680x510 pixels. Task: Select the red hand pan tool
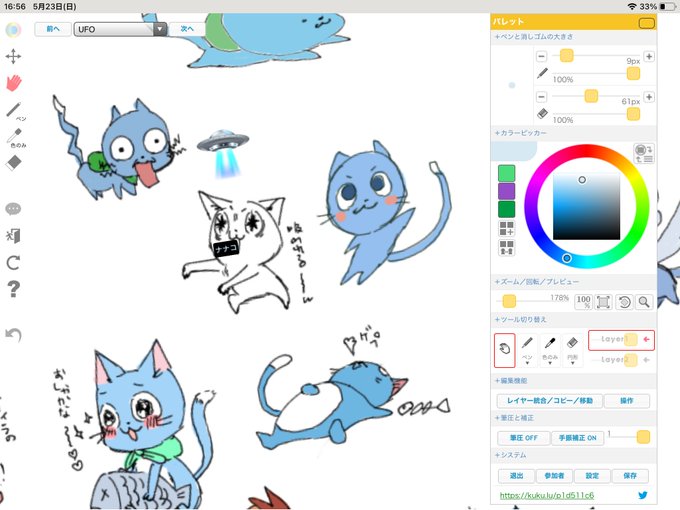[14, 83]
